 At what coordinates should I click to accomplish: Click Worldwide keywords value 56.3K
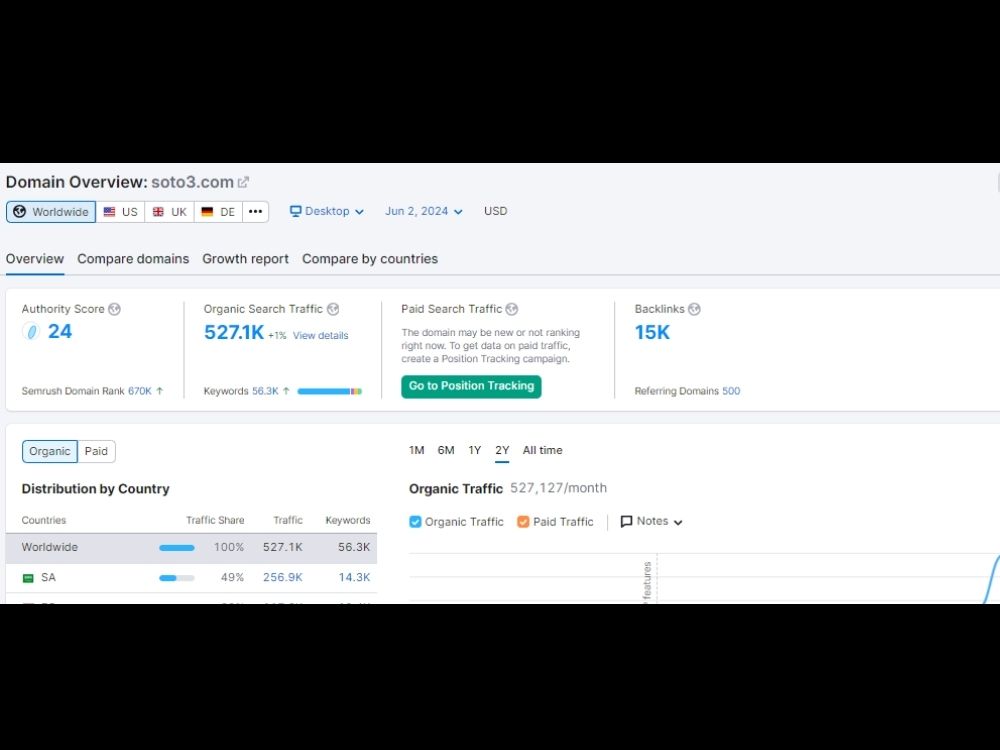point(354,547)
